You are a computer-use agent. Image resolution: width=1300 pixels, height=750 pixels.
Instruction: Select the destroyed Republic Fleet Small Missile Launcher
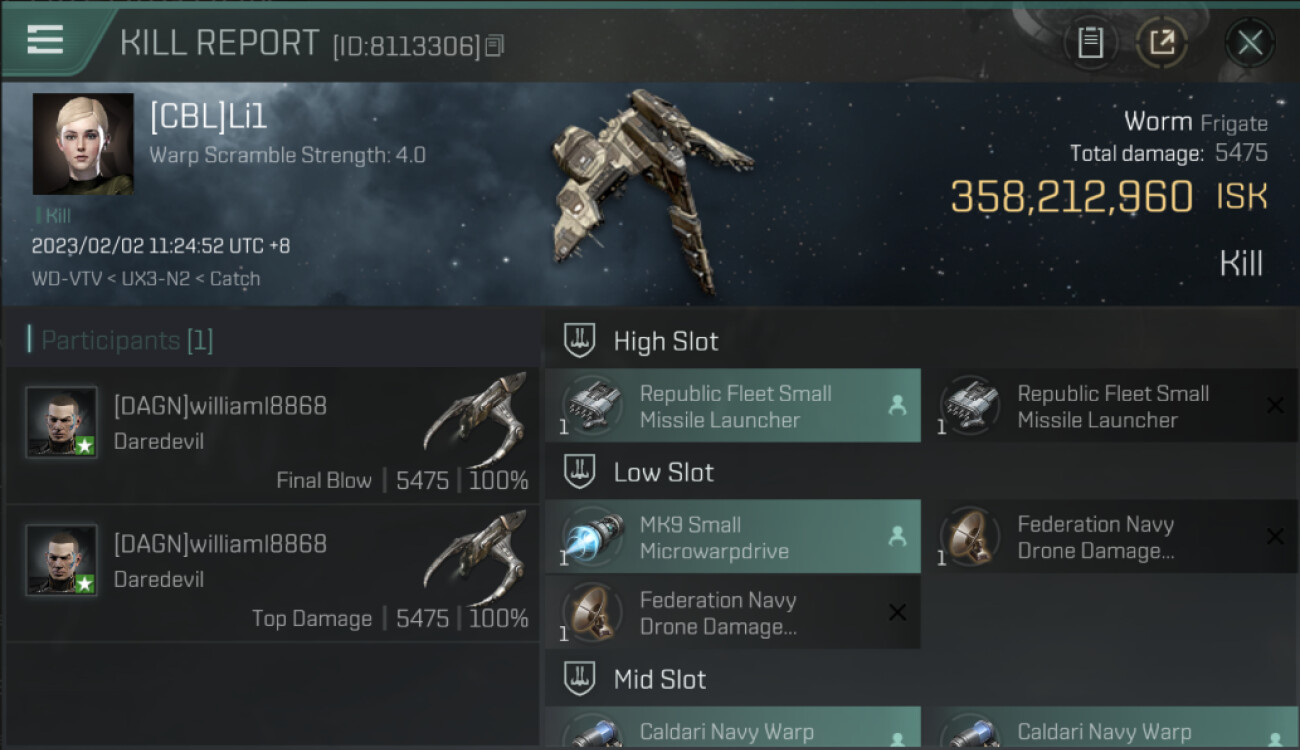point(1110,406)
